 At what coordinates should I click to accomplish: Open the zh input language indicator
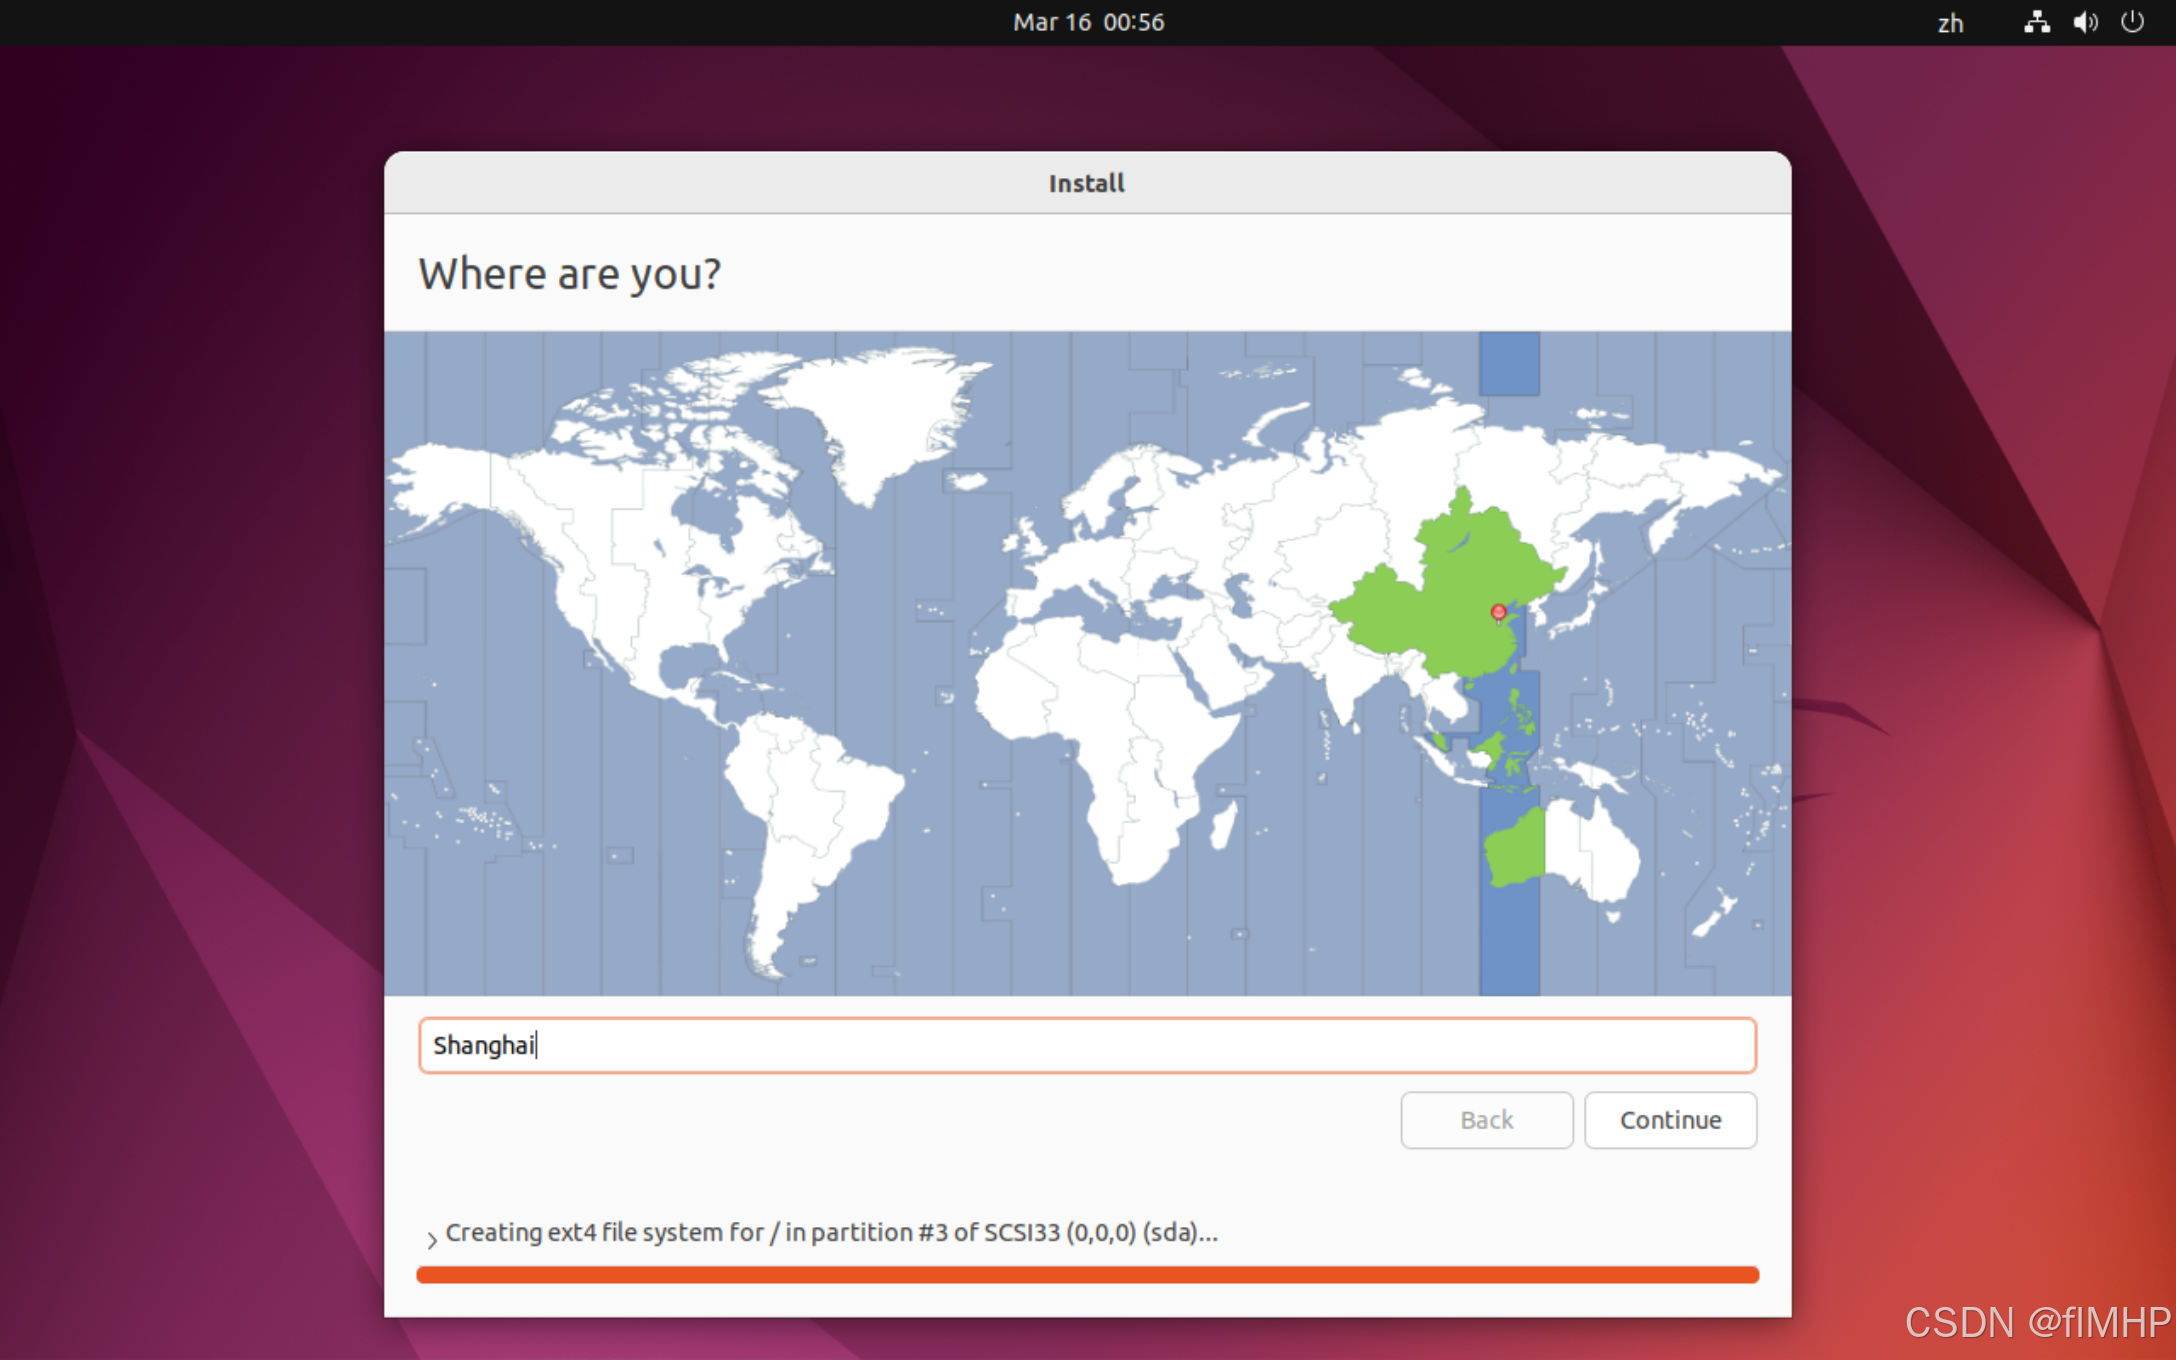click(x=1950, y=23)
